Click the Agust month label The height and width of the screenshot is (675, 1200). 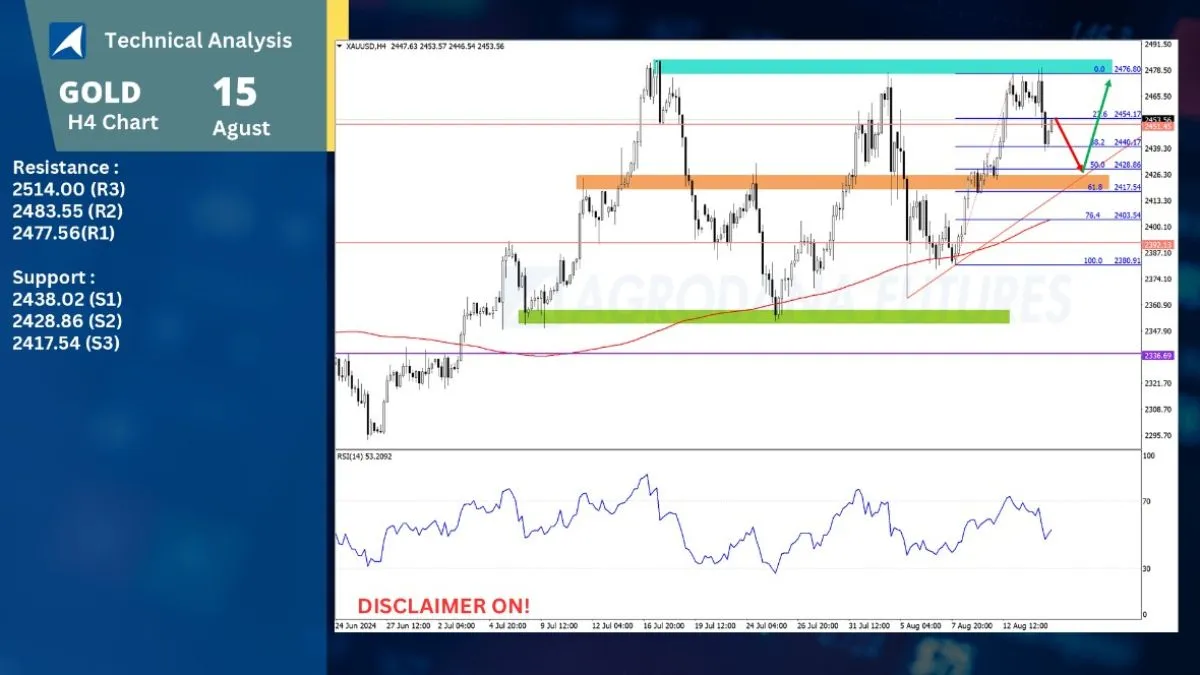tap(241, 129)
